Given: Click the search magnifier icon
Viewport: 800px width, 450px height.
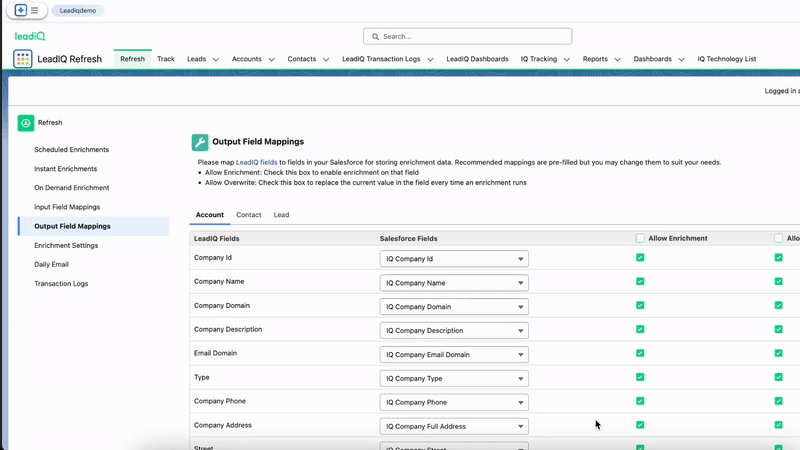Looking at the screenshot, I should [x=376, y=37].
